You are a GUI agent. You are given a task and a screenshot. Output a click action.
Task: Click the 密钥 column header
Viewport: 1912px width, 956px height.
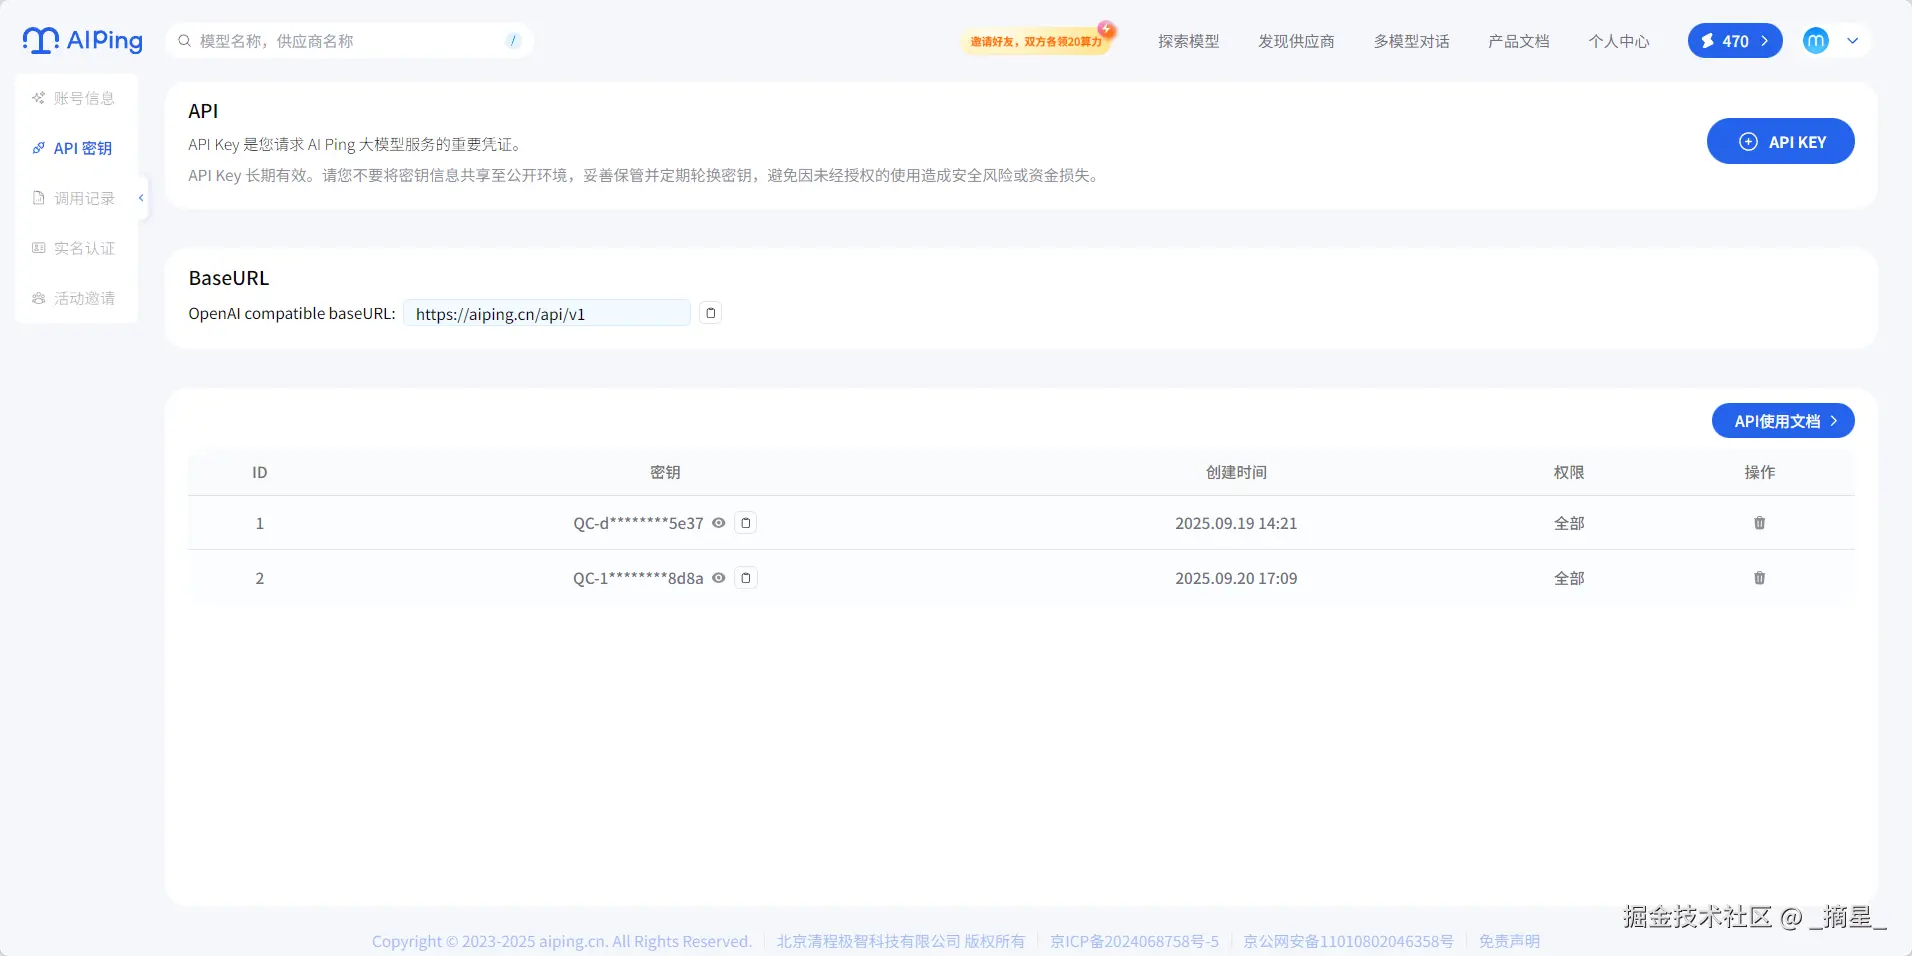point(665,472)
